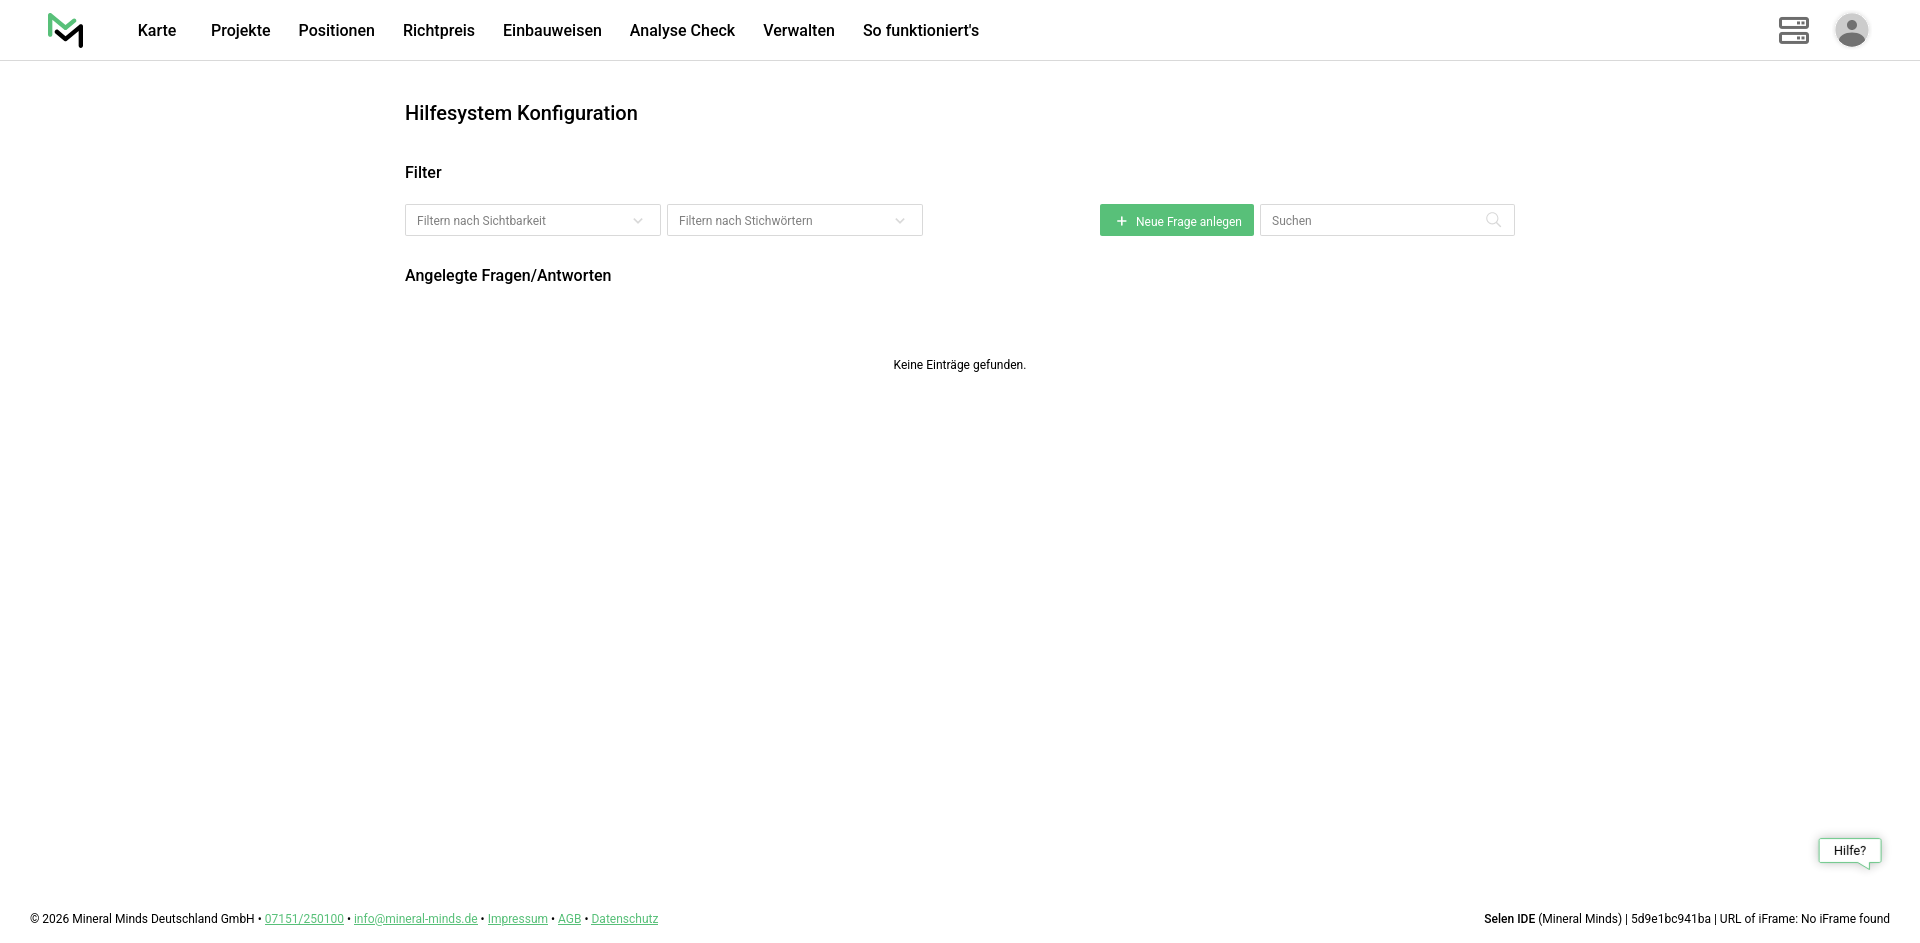This screenshot has width=1920, height=943.
Task: Open Richtpreis navigation item
Action: [x=438, y=31]
